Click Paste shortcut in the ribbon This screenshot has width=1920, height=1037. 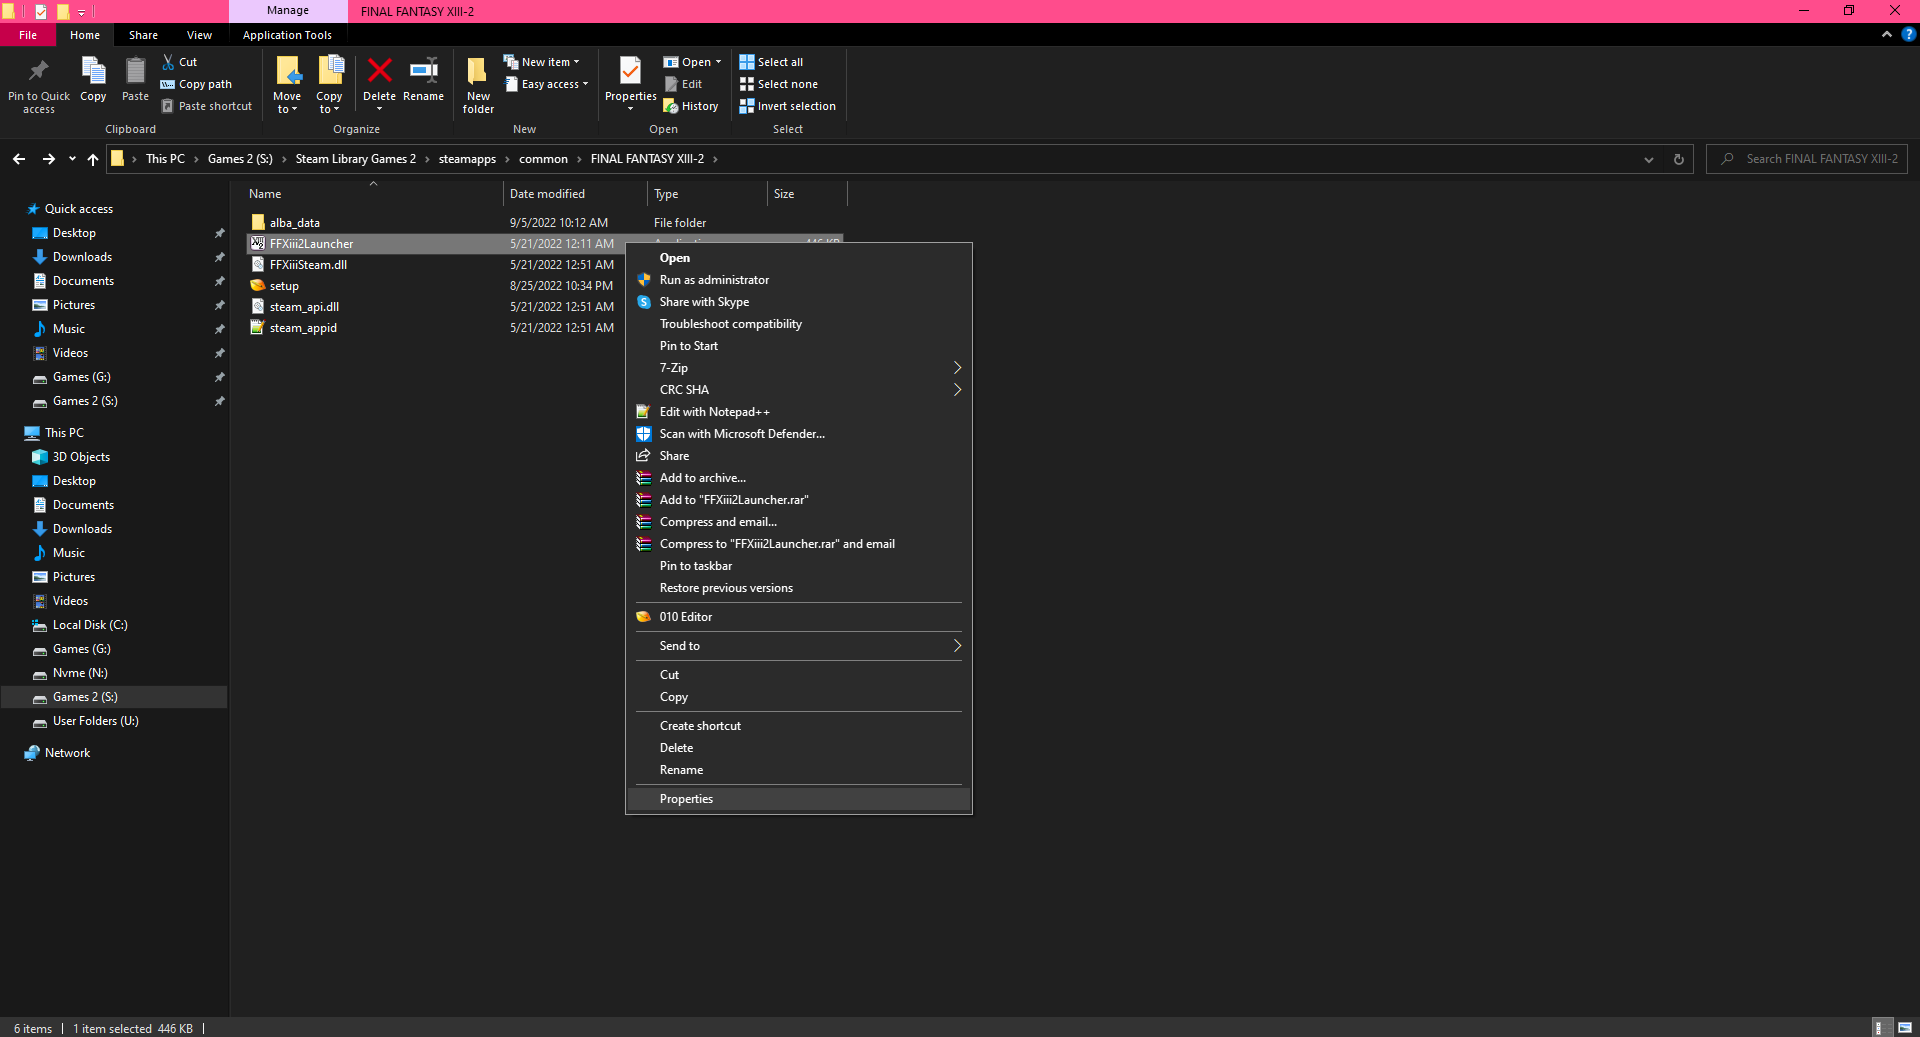207,106
